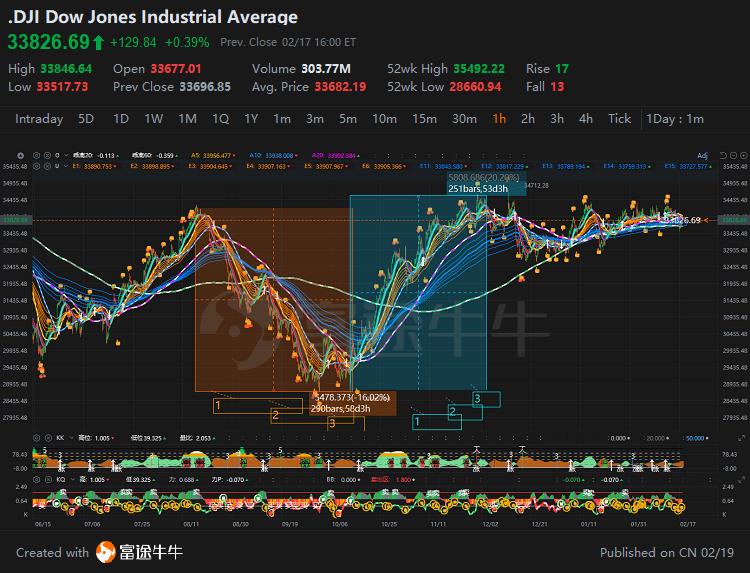Open settings gear for the KQ indicator

click(36, 479)
